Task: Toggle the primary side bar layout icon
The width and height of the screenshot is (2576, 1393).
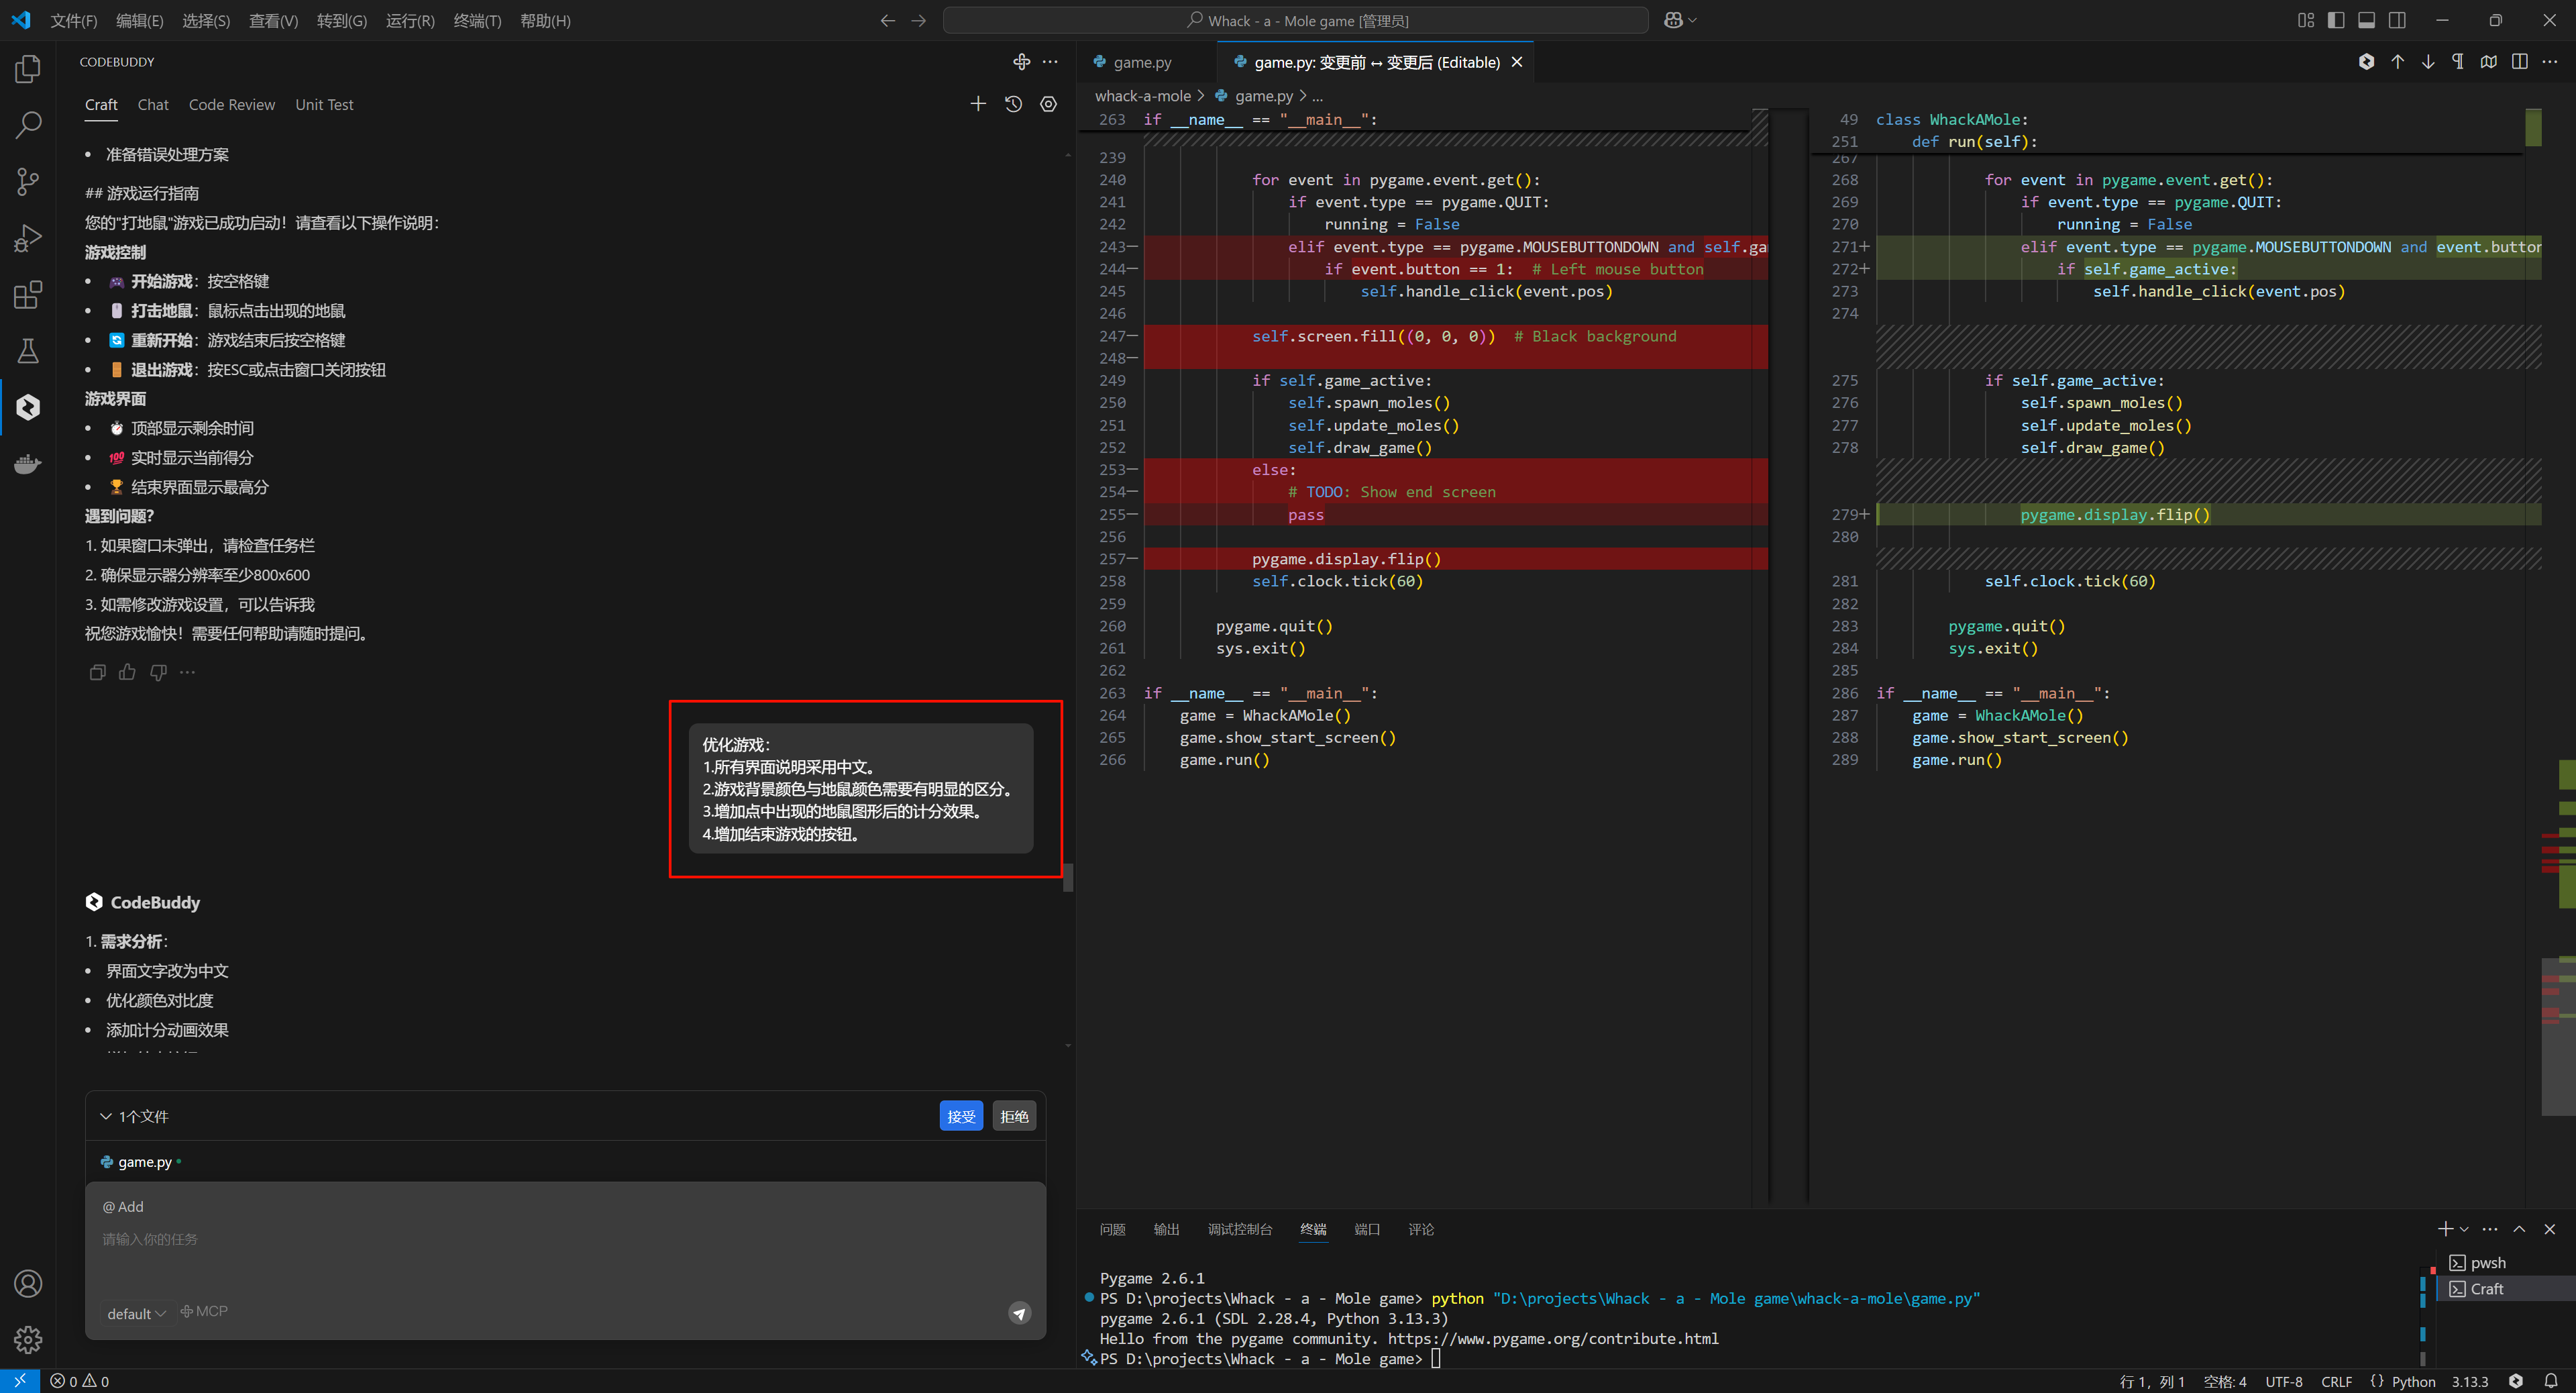Action: (2336, 20)
